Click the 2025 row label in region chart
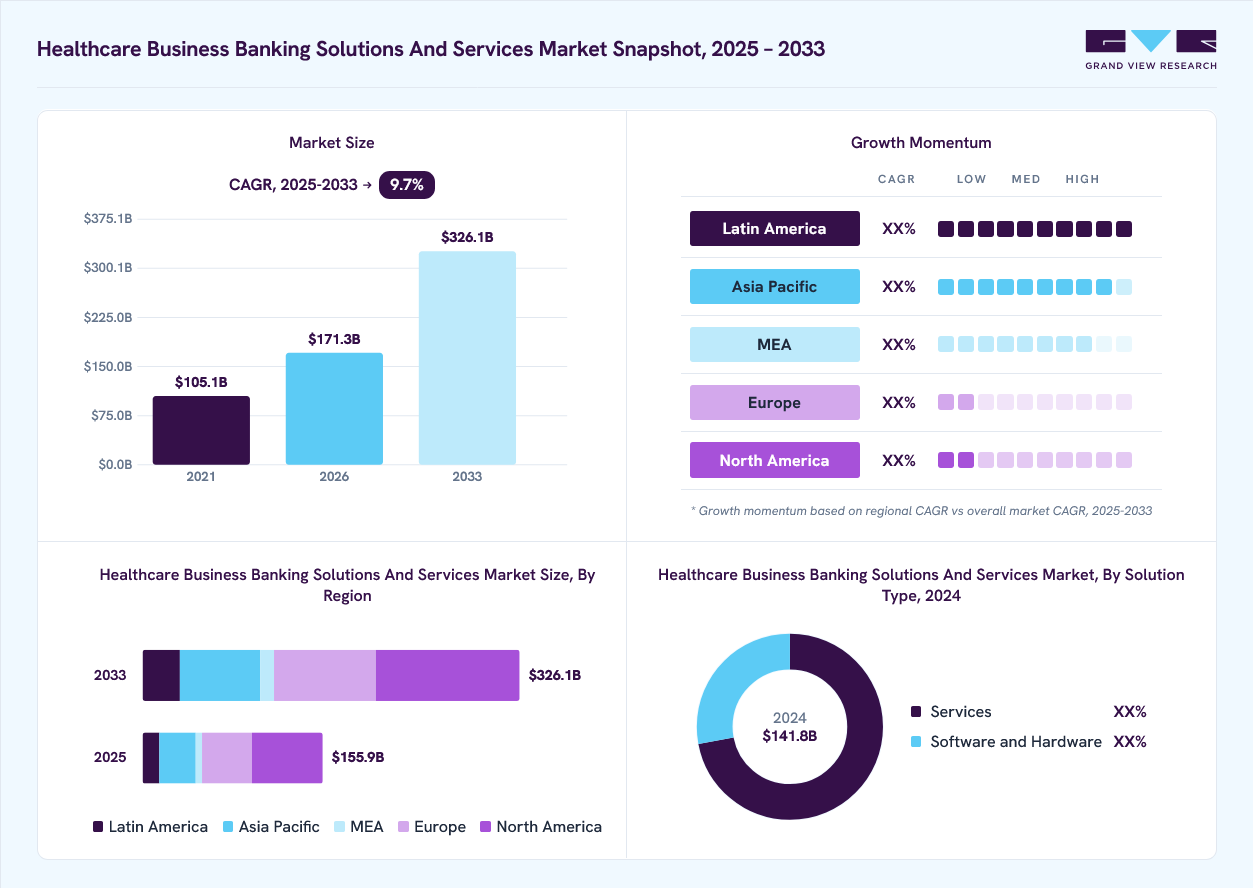 click(110, 757)
